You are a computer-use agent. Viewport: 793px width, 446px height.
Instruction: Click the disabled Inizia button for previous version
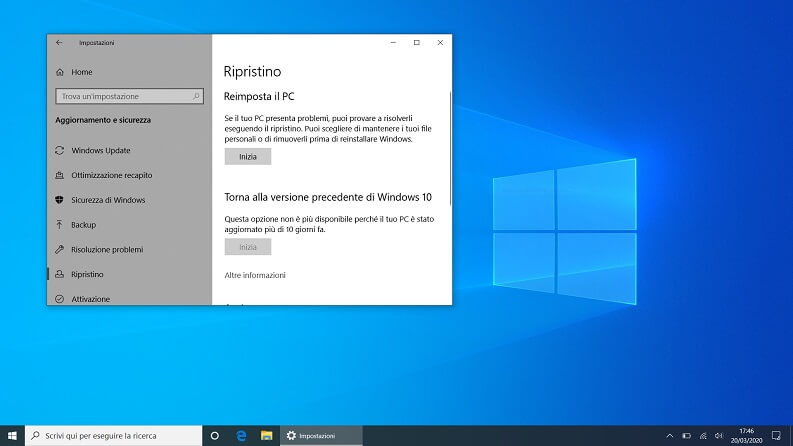[x=248, y=247]
